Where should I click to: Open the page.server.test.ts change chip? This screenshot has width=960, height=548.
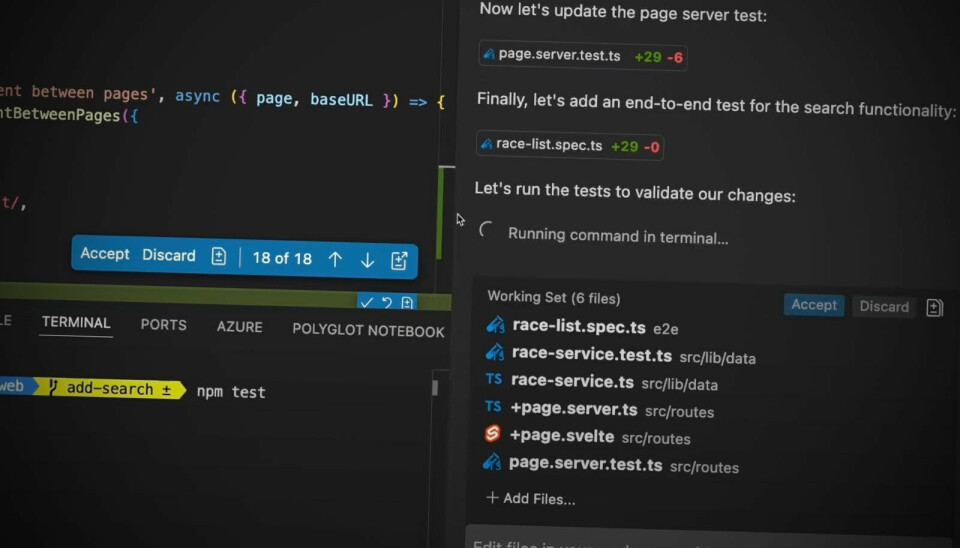point(582,56)
